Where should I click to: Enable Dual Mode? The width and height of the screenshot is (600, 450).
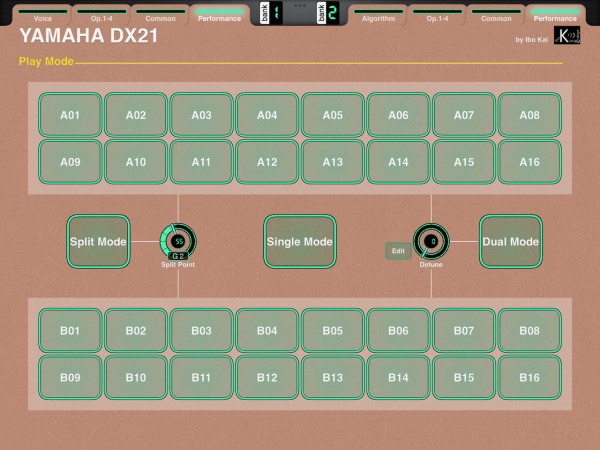coord(511,241)
